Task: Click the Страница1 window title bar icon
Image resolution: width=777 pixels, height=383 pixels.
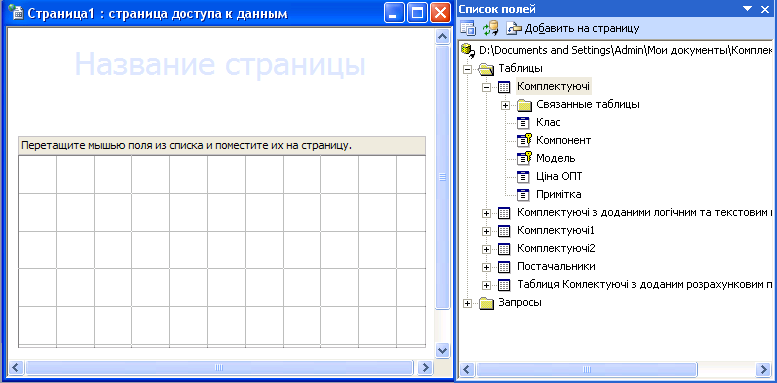Action: click(x=17, y=12)
